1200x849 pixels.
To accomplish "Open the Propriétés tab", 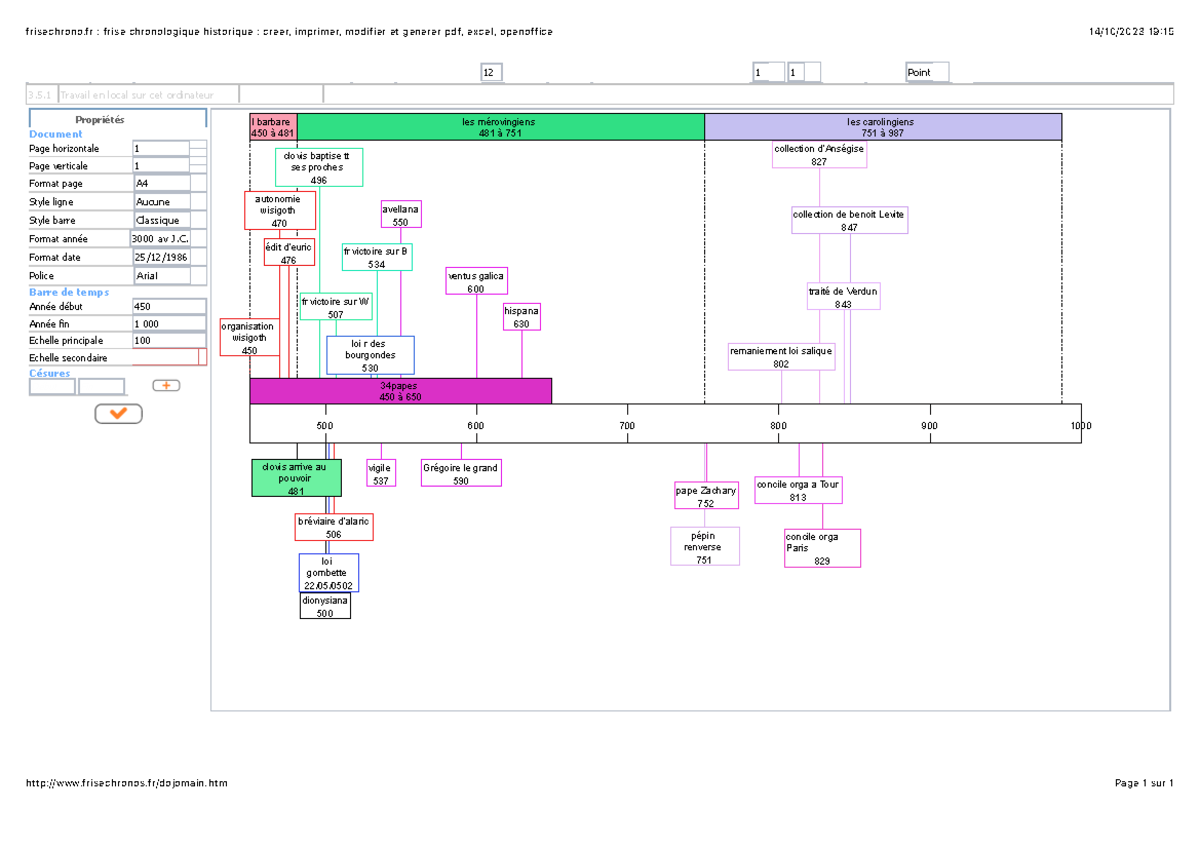I will 118,119.
